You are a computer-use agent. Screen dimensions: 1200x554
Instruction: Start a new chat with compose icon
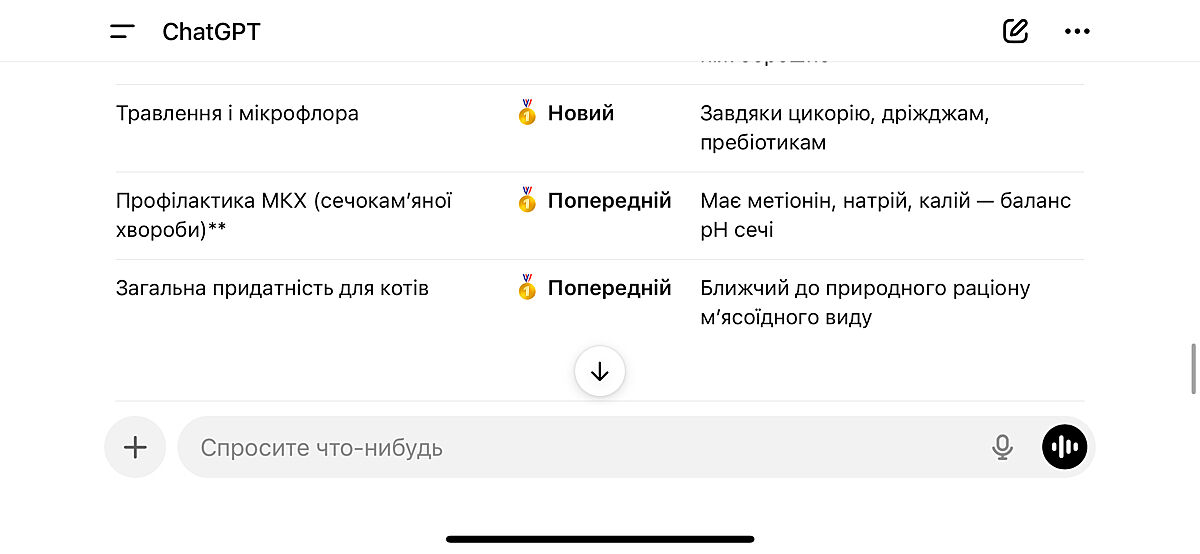(x=1015, y=31)
